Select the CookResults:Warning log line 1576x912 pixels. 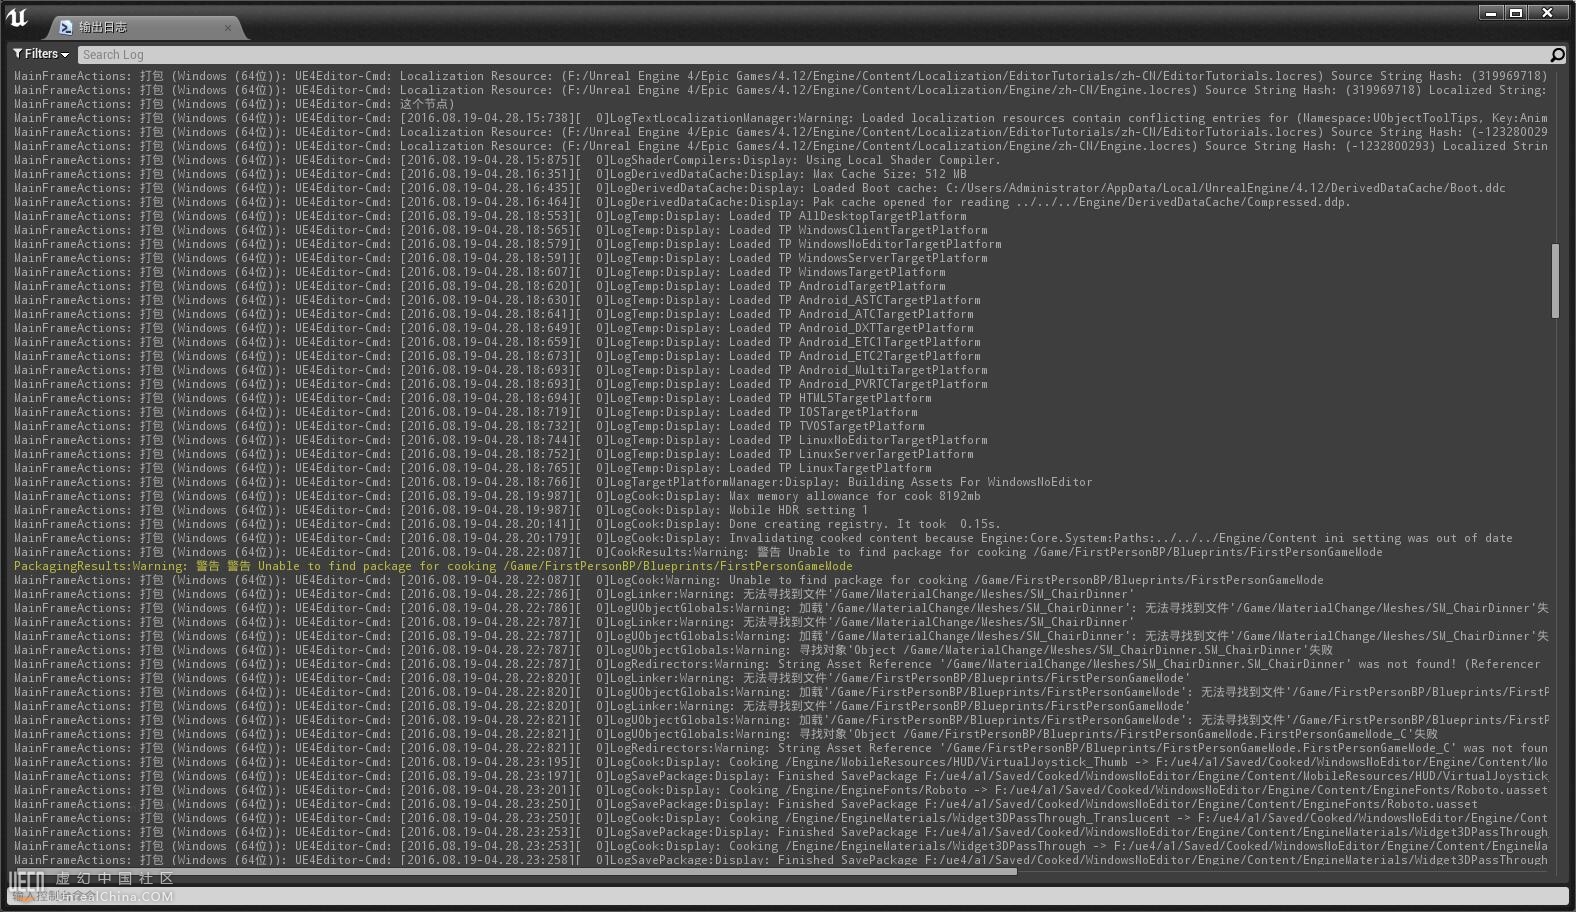click(x=698, y=552)
